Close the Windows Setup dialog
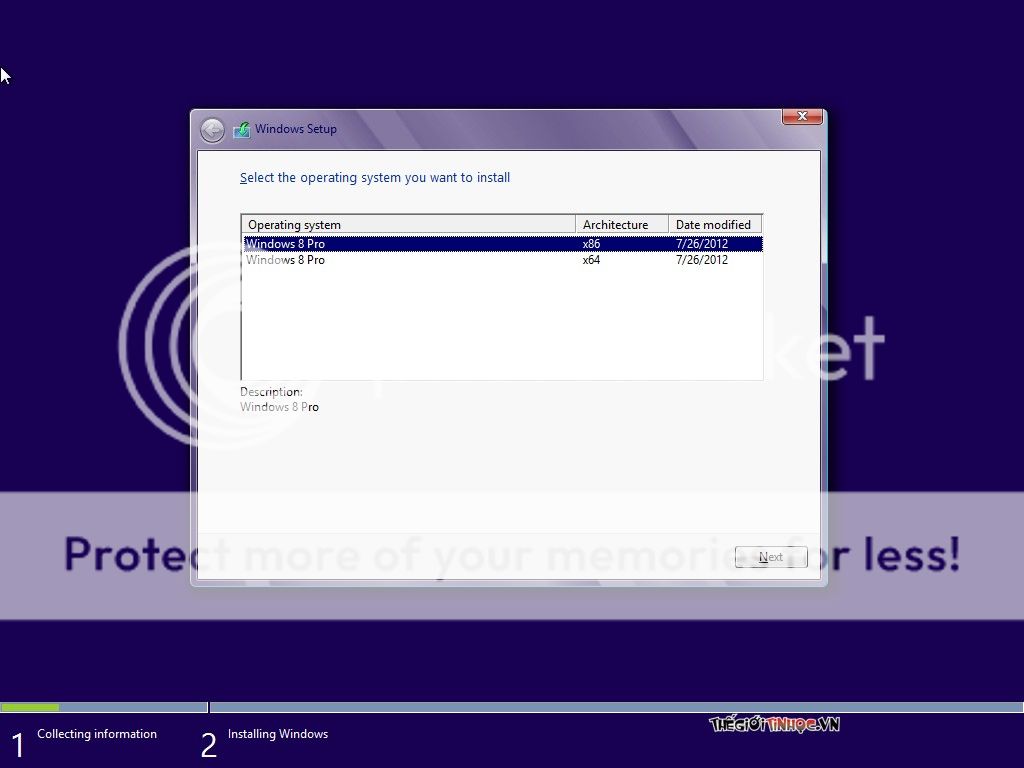This screenshot has width=1024, height=768. (802, 117)
